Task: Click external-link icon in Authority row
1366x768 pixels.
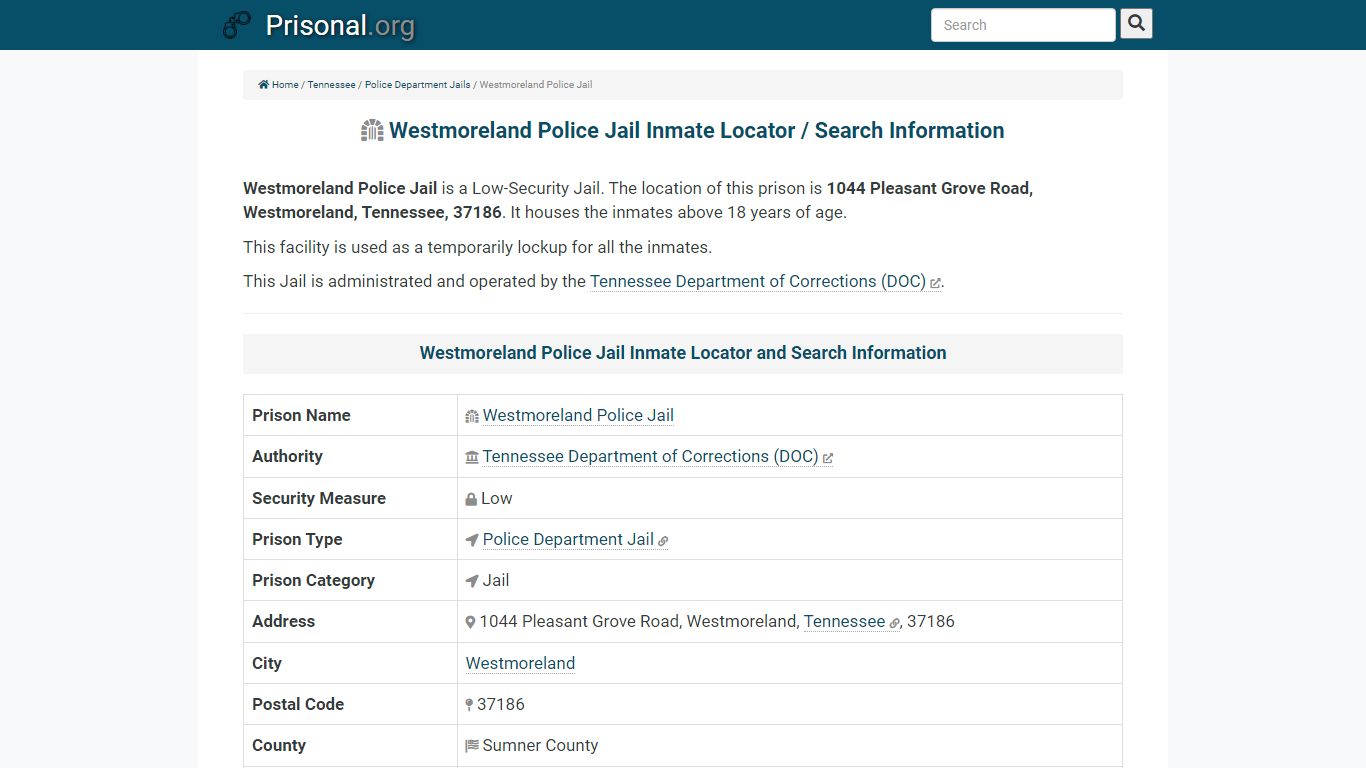Action: click(828, 458)
